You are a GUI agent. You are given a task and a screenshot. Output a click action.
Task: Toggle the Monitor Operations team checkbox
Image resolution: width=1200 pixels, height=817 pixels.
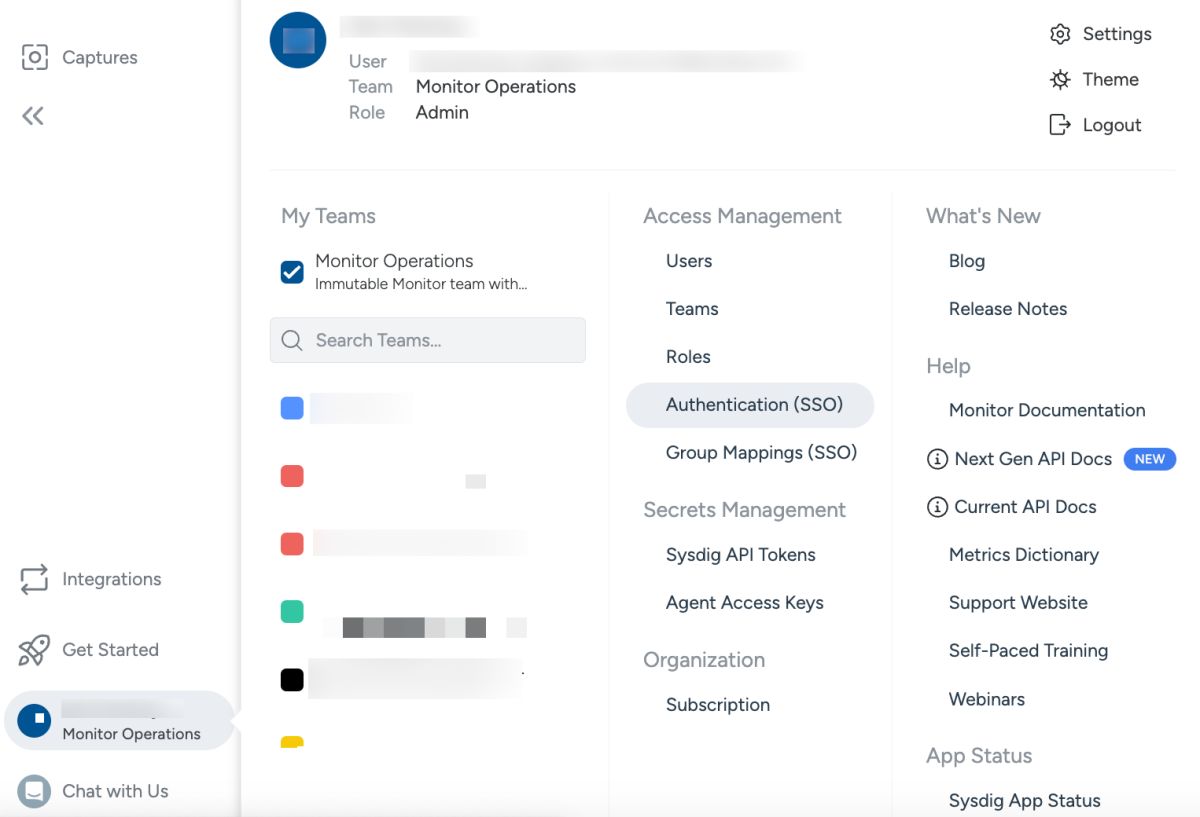click(292, 272)
